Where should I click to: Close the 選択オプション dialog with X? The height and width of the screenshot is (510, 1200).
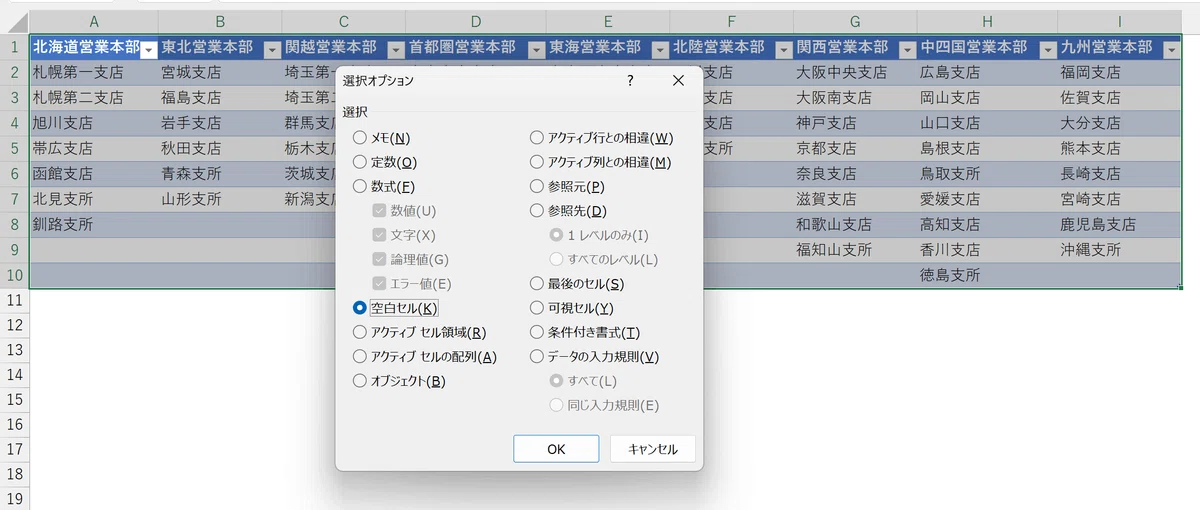click(678, 80)
